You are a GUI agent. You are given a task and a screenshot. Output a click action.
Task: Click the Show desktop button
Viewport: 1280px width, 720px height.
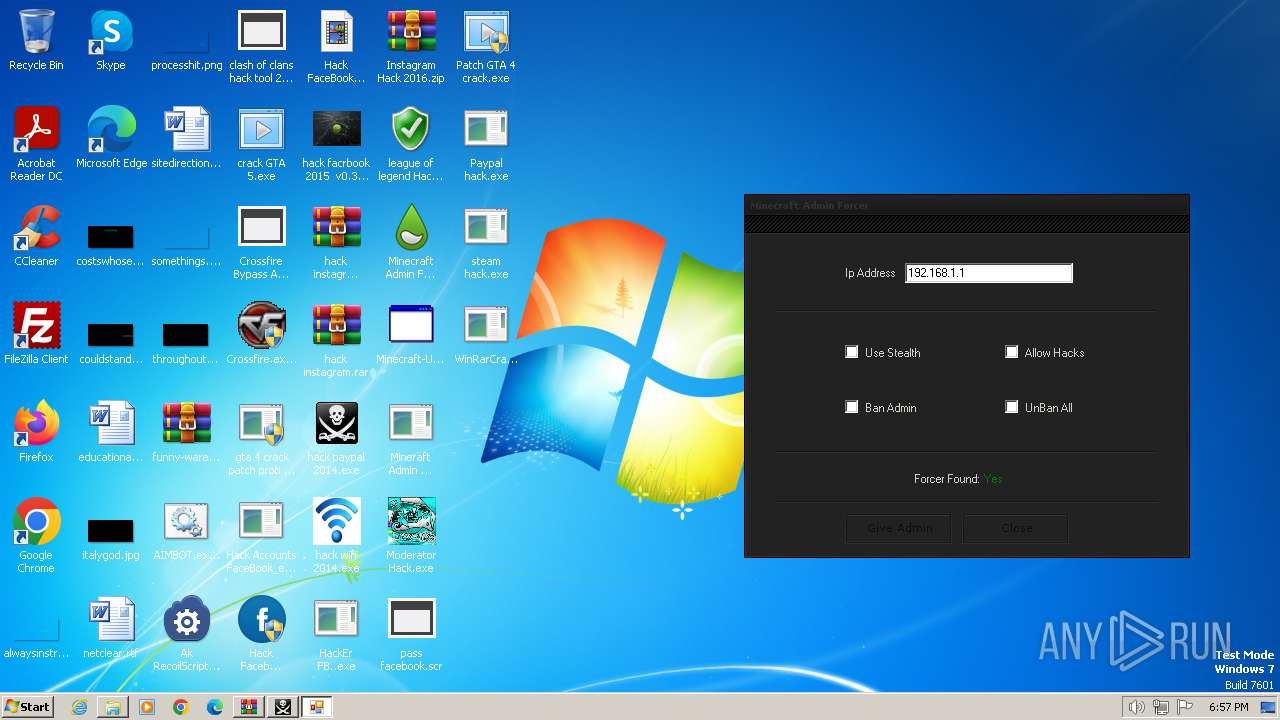coord(1269,707)
